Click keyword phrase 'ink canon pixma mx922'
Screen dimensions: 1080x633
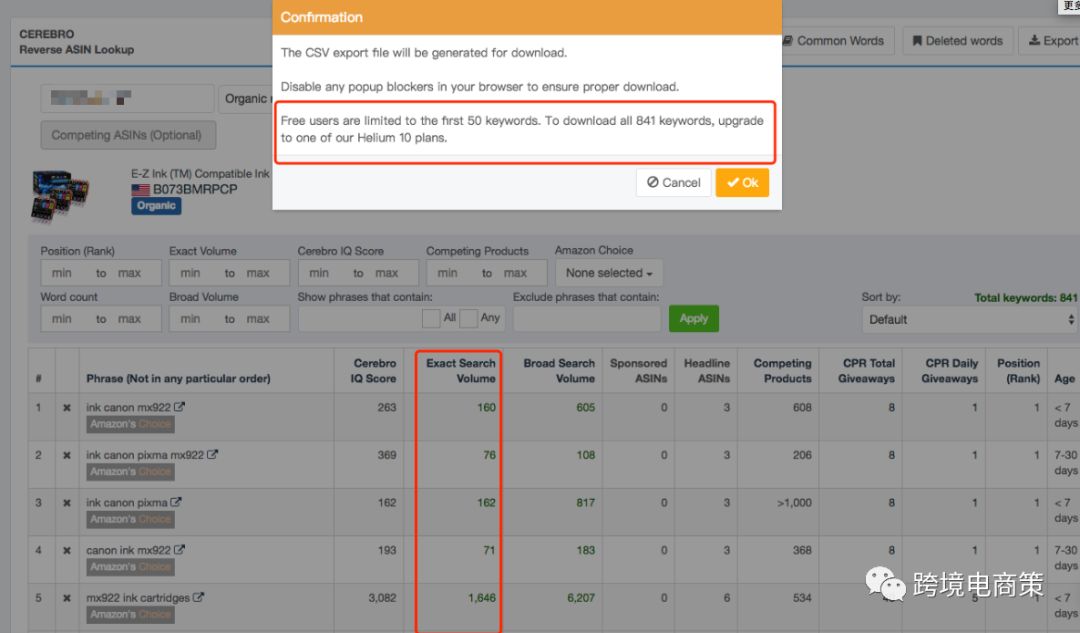[145, 455]
